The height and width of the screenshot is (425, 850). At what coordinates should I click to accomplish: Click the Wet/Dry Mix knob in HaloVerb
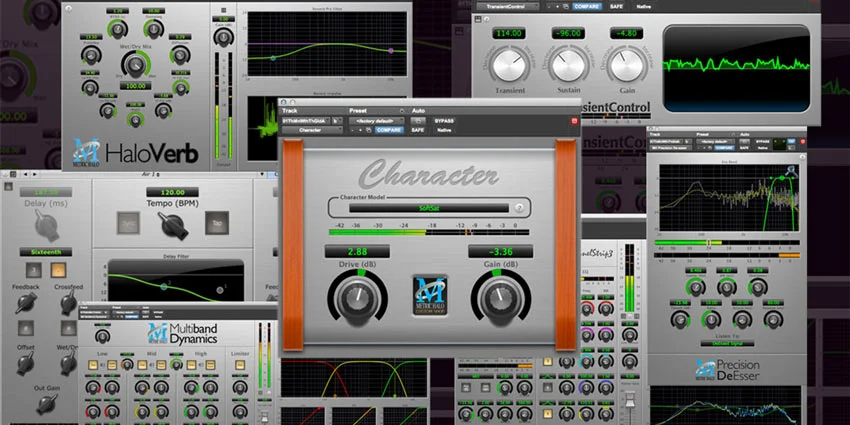136,65
